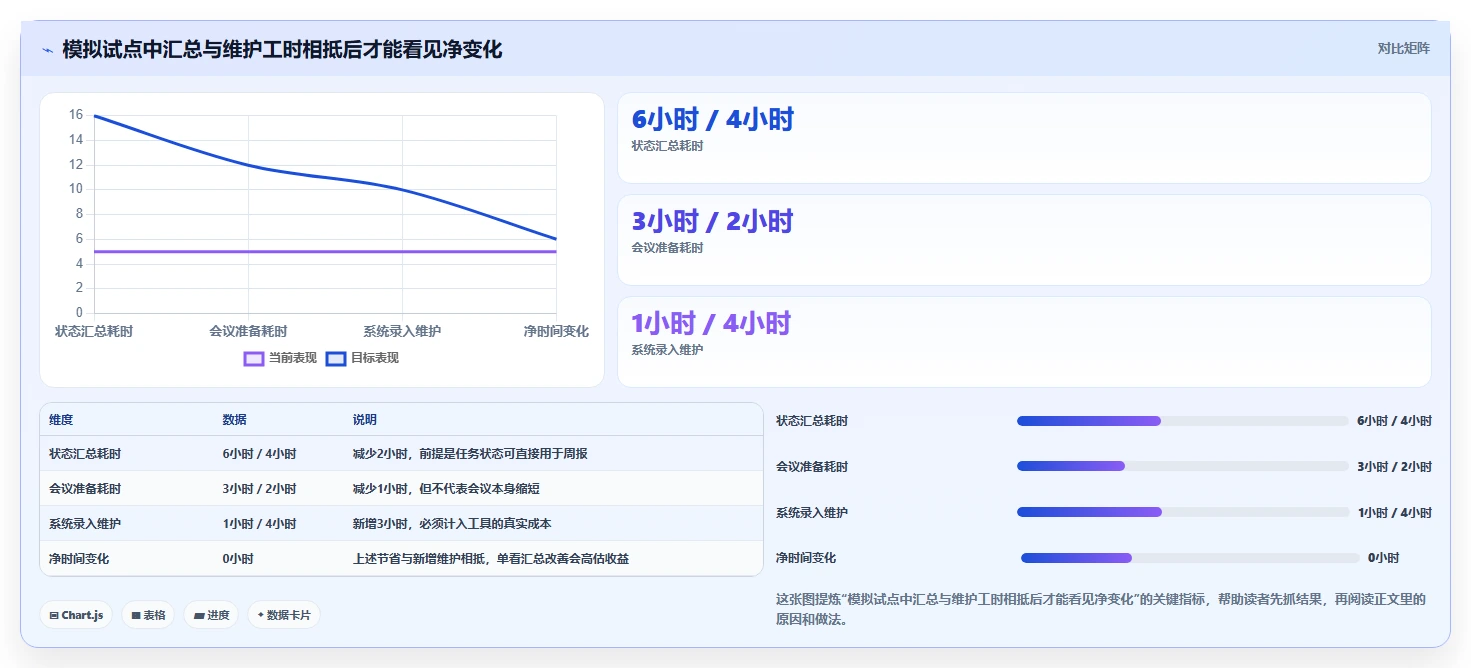Click y-axis value 0 on the chart
This screenshot has height=668, width=1471.
(79, 312)
